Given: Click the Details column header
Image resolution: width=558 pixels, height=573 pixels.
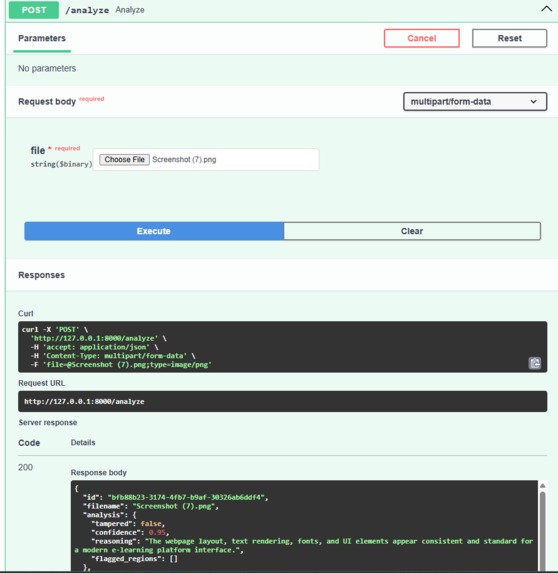Looking at the screenshot, I should [x=83, y=443].
